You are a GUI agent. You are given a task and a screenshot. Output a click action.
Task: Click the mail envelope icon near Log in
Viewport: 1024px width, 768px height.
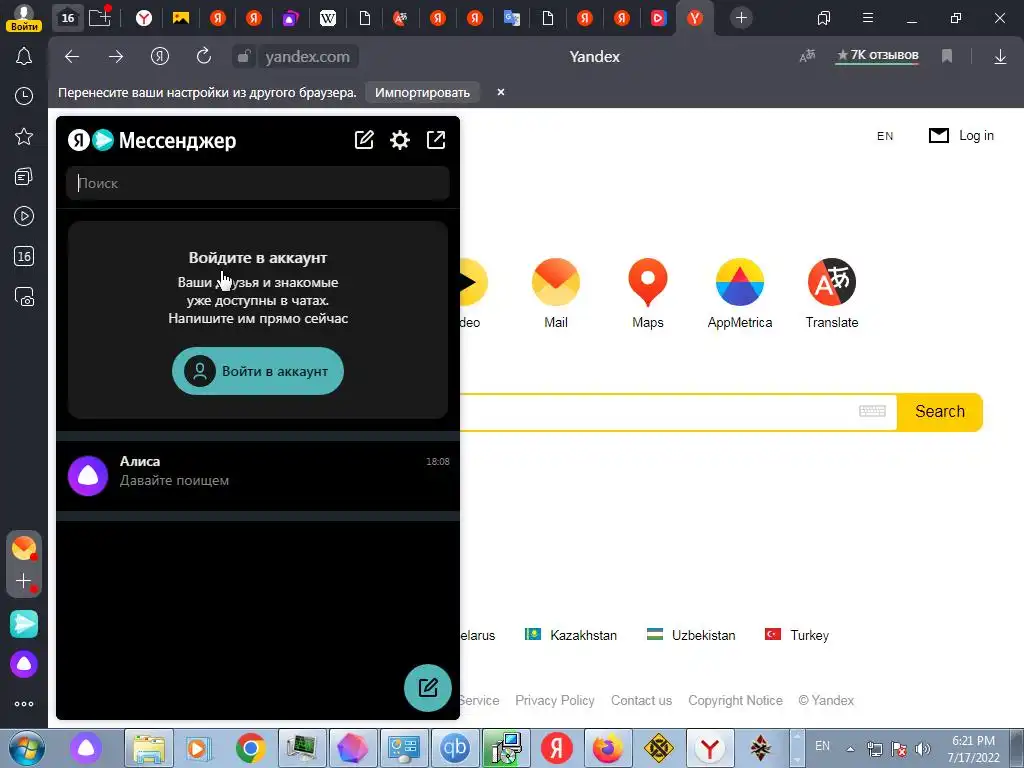(x=938, y=135)
